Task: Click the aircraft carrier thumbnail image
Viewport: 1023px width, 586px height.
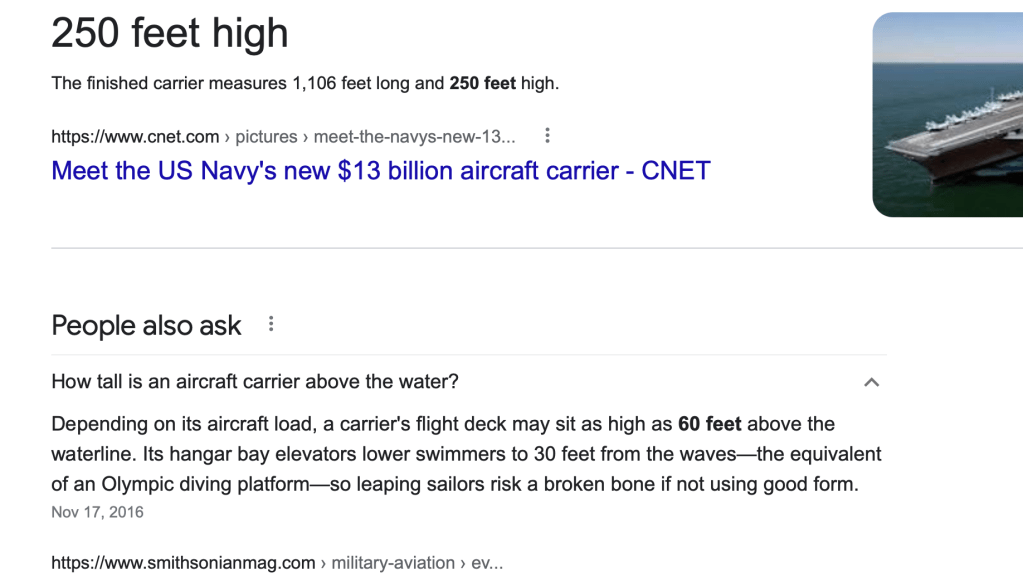Action: point(947,114)
